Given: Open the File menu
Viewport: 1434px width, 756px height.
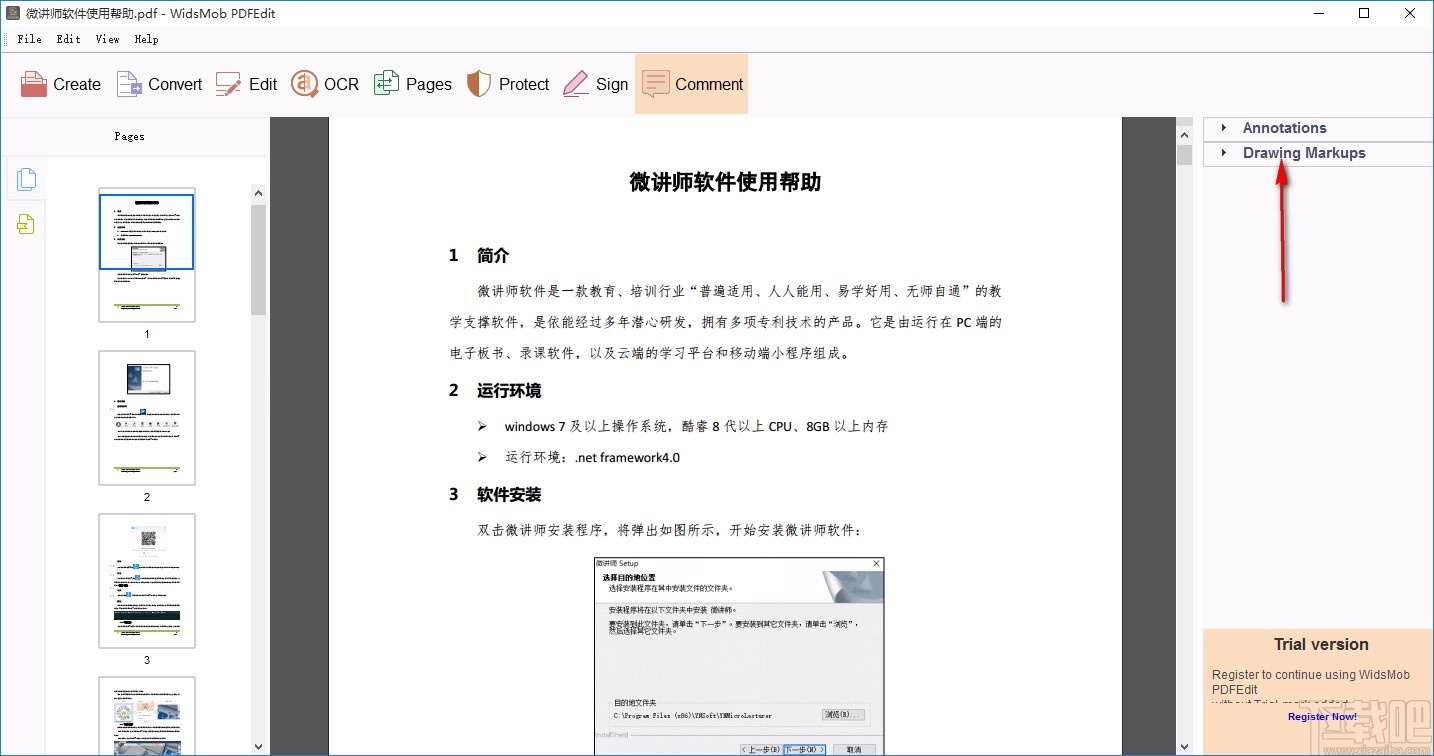Looking at the screenshot, I should click(x=29, y=39).
